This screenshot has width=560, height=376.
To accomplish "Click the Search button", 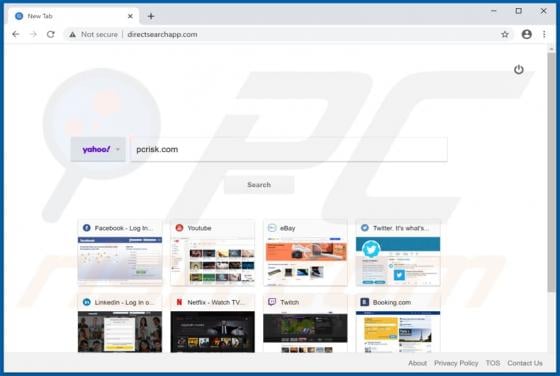I will [259, 185].
